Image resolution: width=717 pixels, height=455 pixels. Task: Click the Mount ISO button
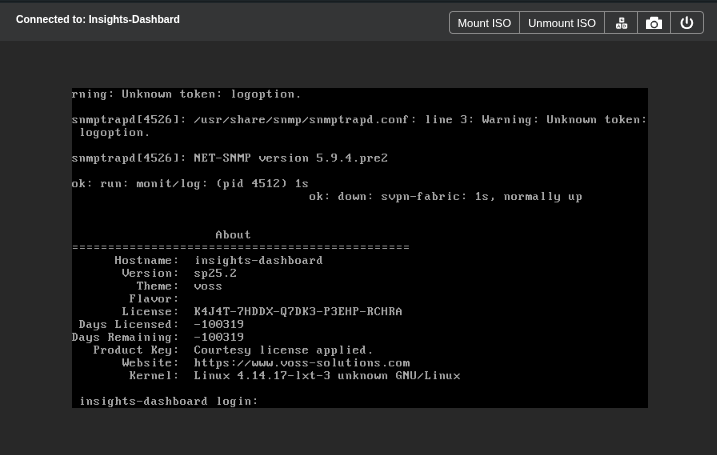(x=484, y=23)
